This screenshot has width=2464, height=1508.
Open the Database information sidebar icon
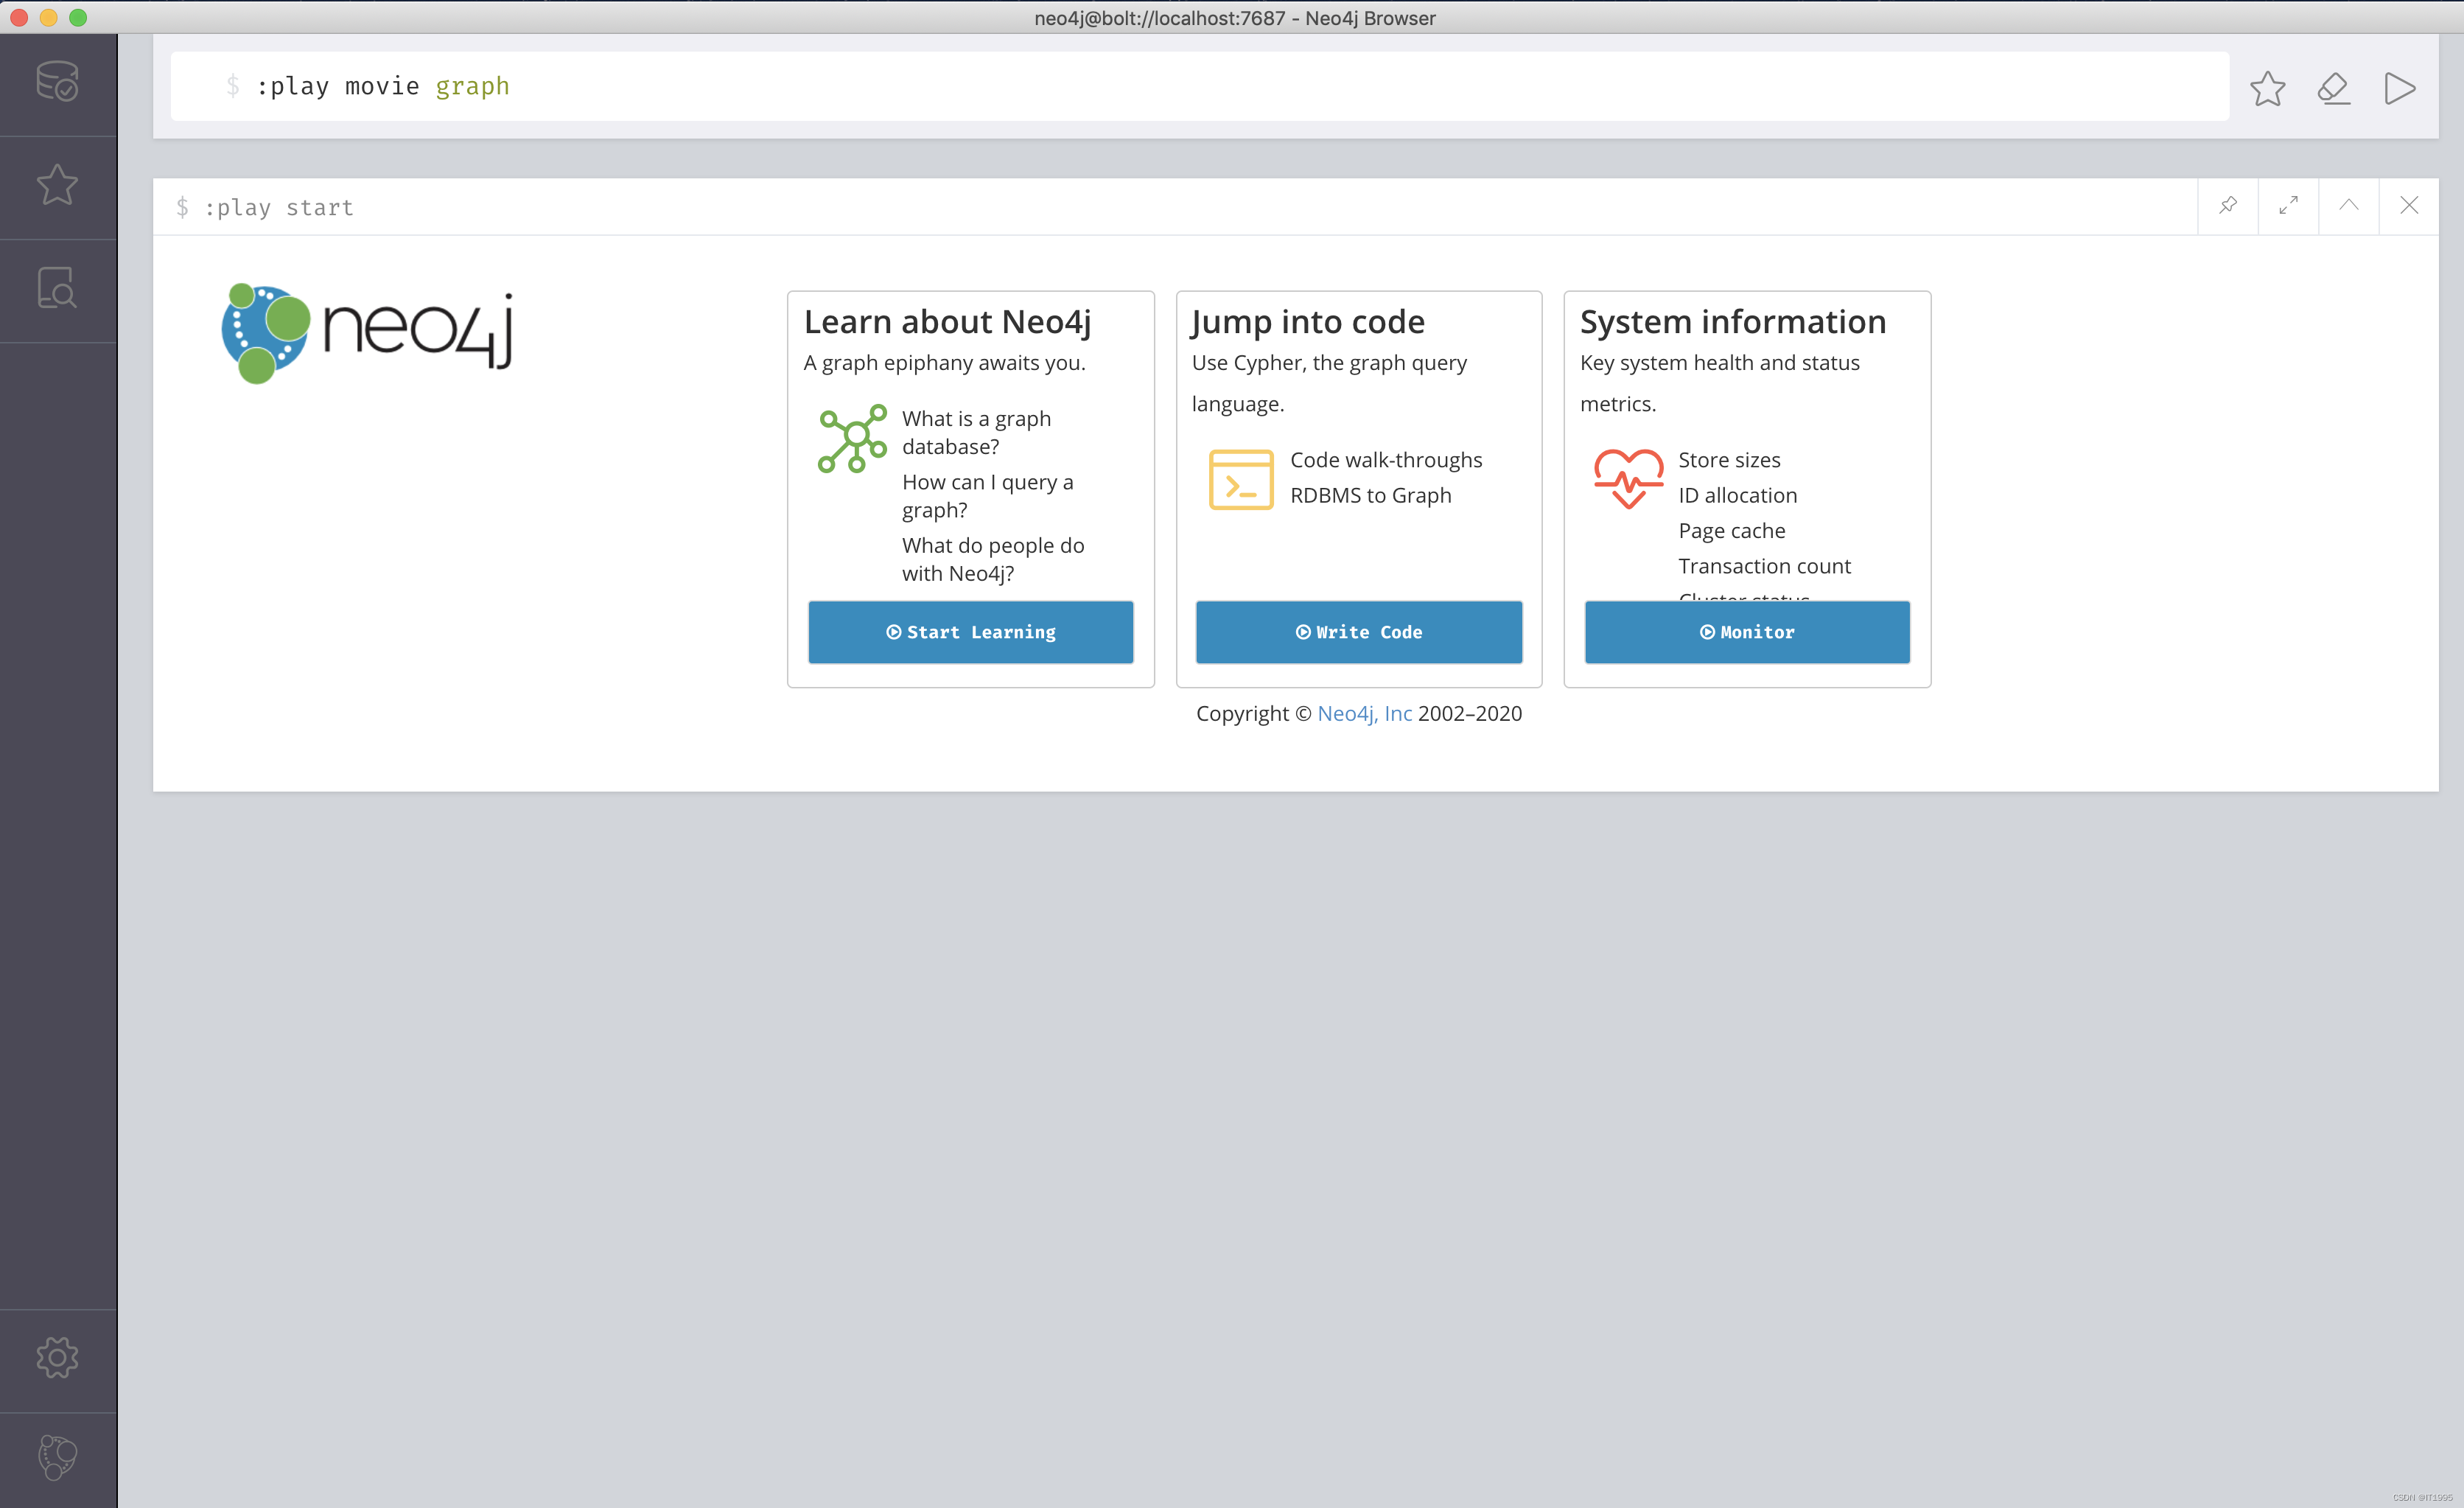coord(57,82)
